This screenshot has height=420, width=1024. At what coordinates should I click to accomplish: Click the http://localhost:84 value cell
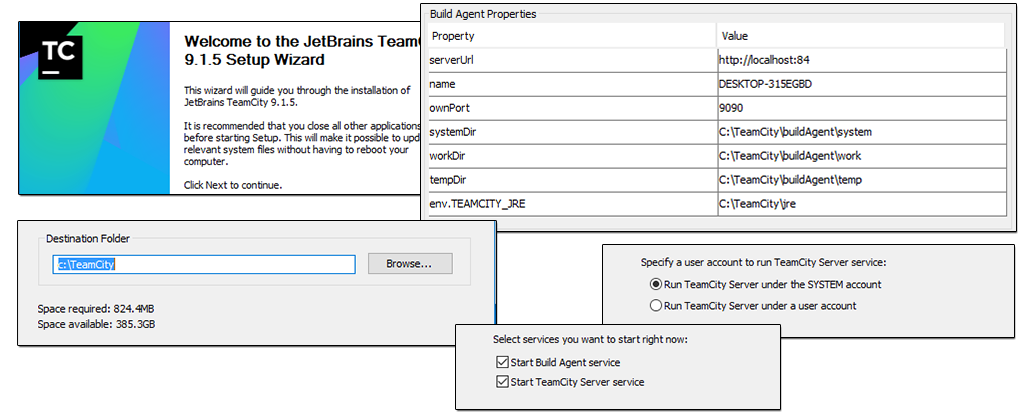861,60
